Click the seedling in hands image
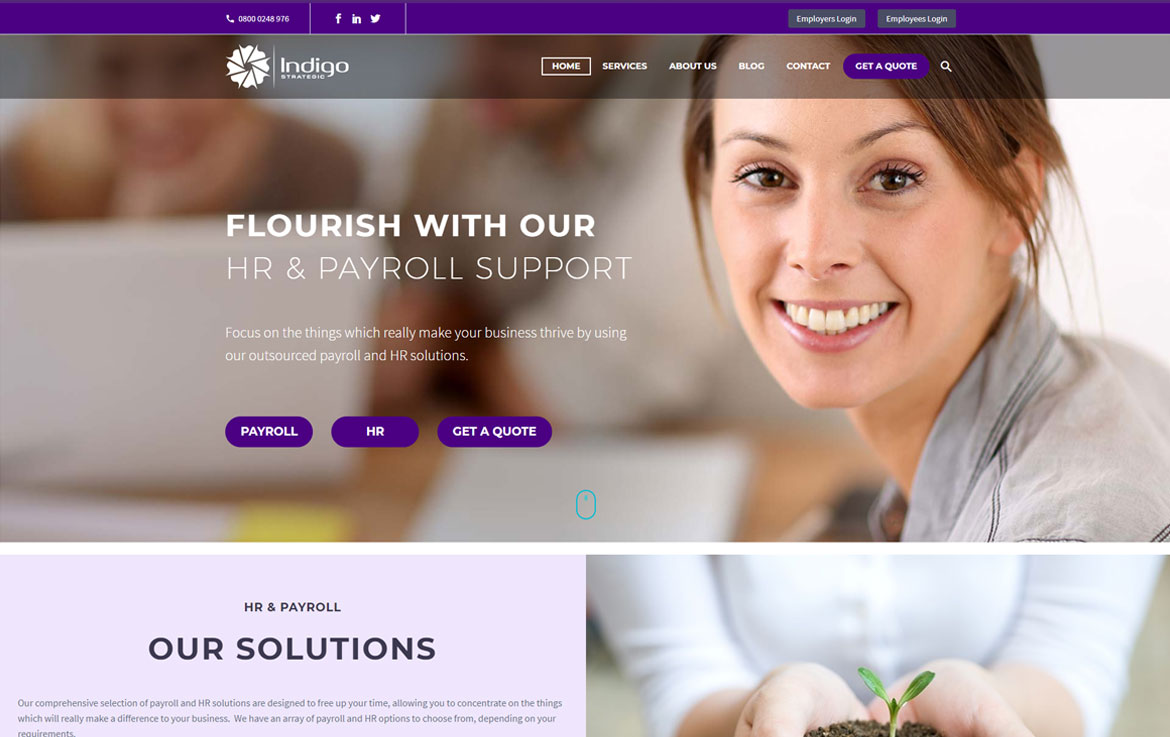The width and height of the screenshot is (1170, 737). tap(878, 646)
